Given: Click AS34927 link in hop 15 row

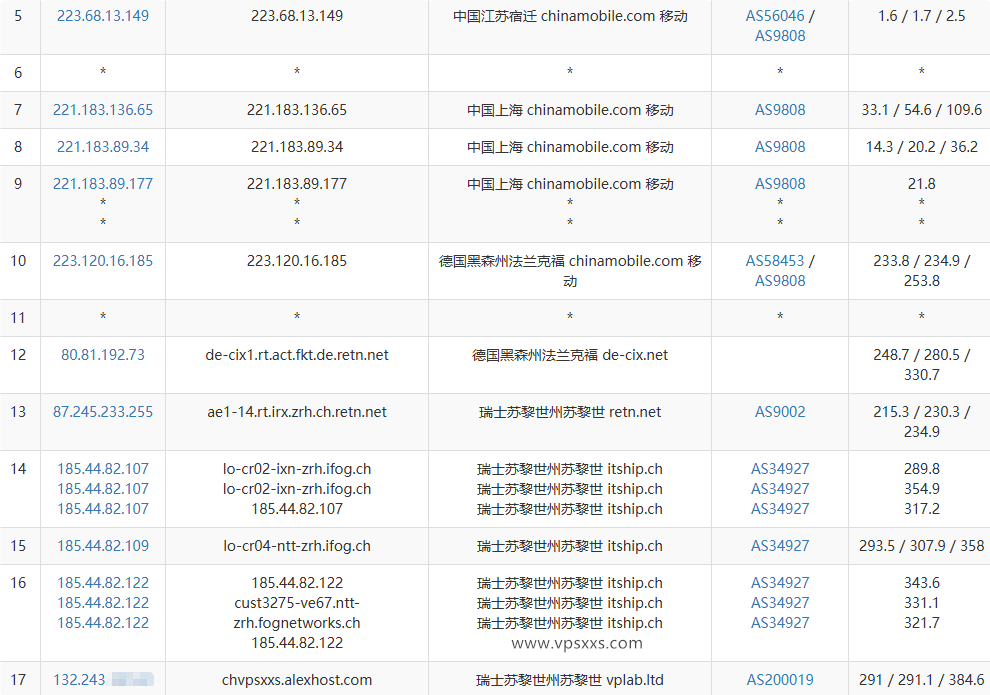Looking at the screenshot, I should click(780, 546).
